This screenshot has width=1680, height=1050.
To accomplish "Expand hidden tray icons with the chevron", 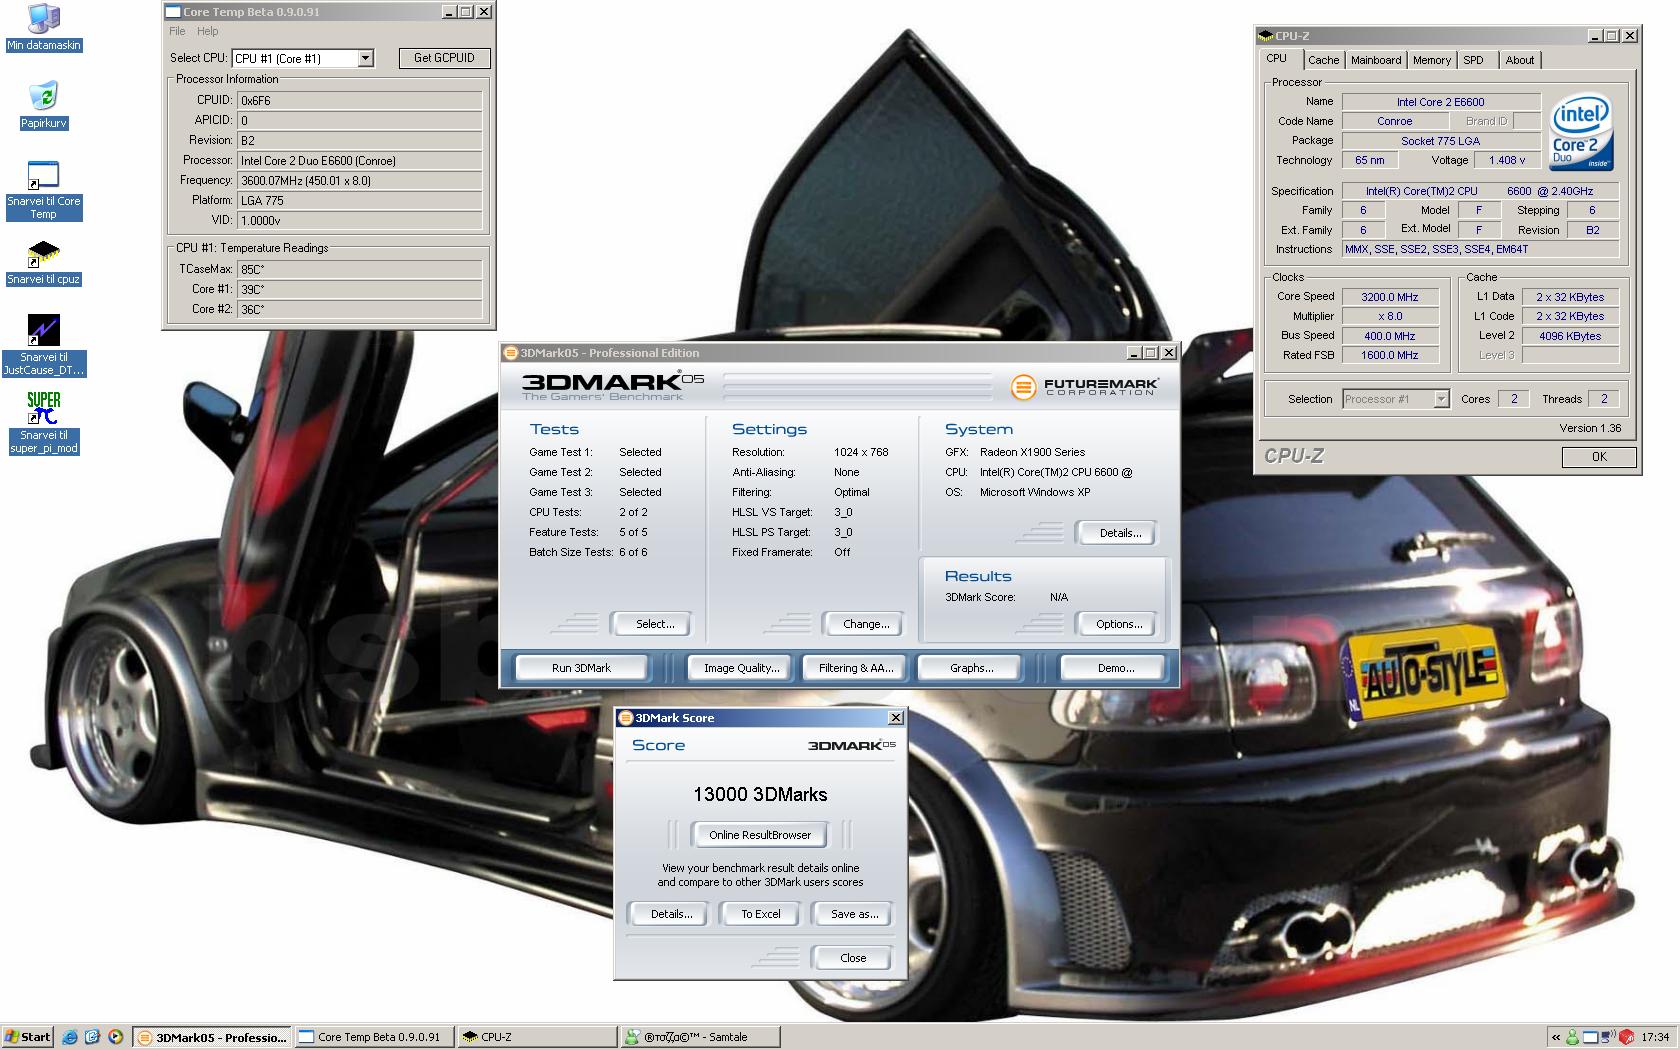I will click(1555, 1037).
